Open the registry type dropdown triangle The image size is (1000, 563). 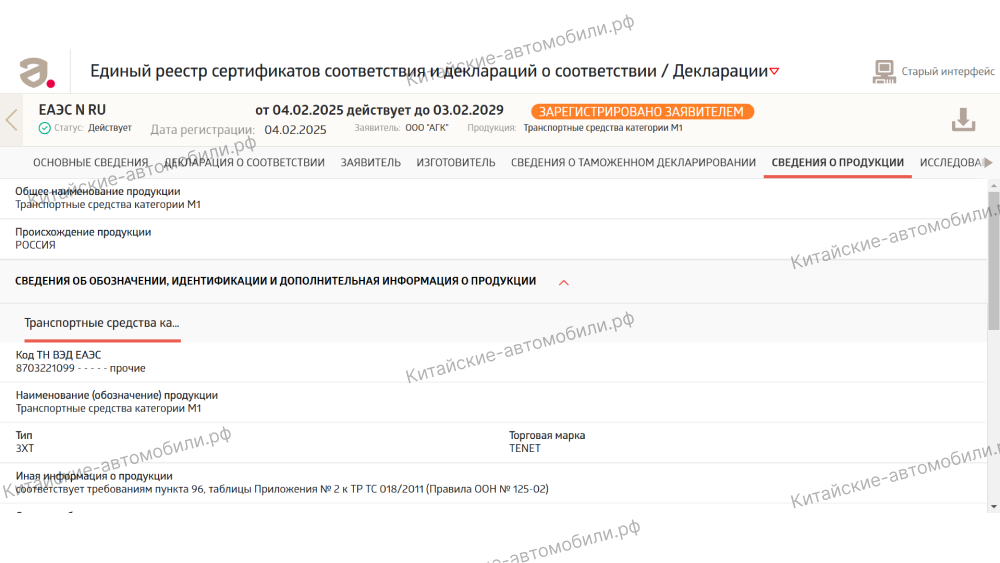774,71
